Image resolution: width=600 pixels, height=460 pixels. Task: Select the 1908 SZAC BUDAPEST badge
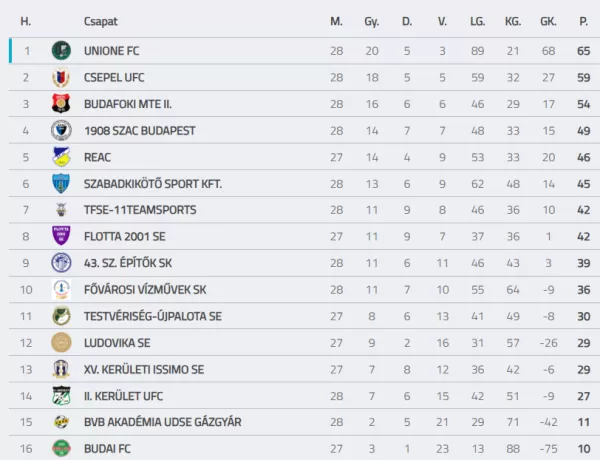(x=61, y=130)
